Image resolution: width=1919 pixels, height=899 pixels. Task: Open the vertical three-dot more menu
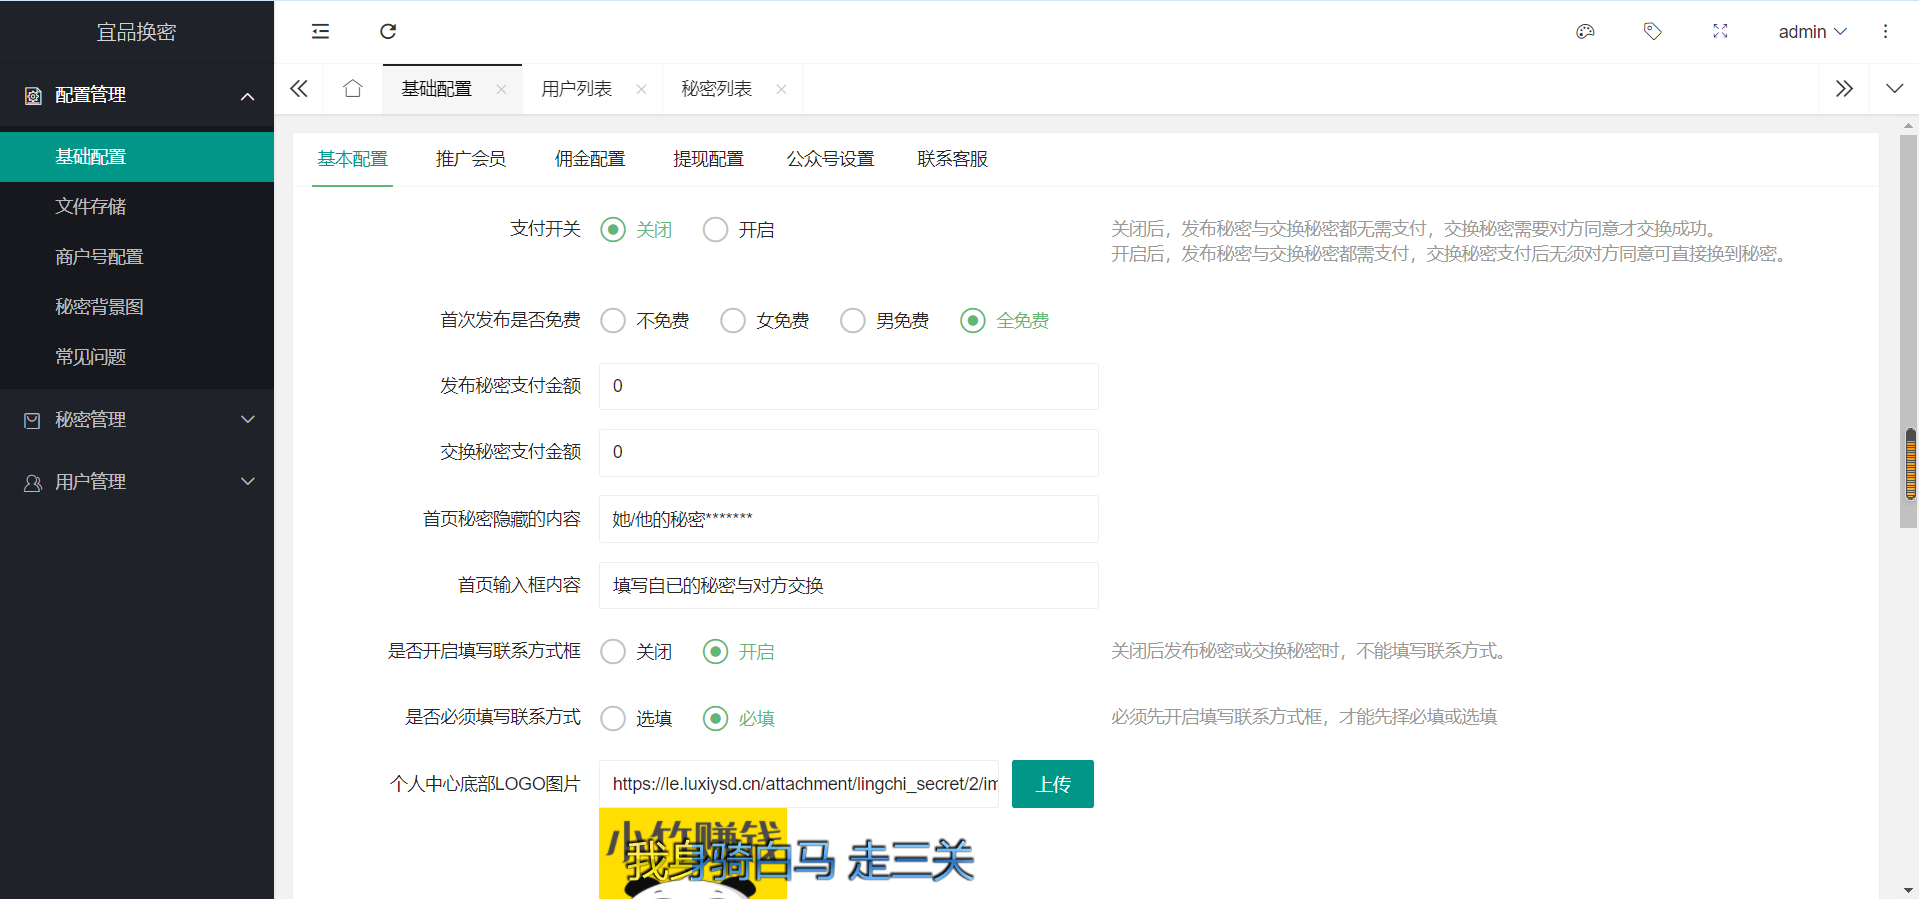(1885, 31)
